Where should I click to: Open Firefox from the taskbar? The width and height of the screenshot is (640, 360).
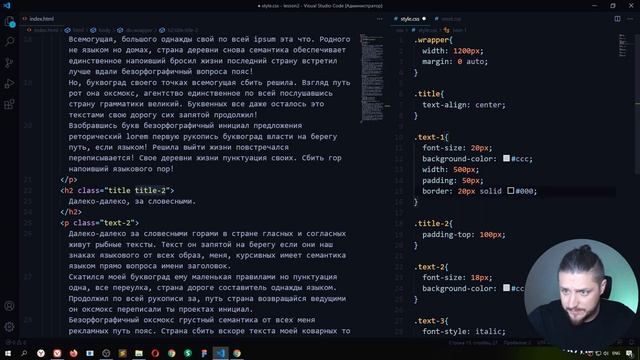point(73,353)
